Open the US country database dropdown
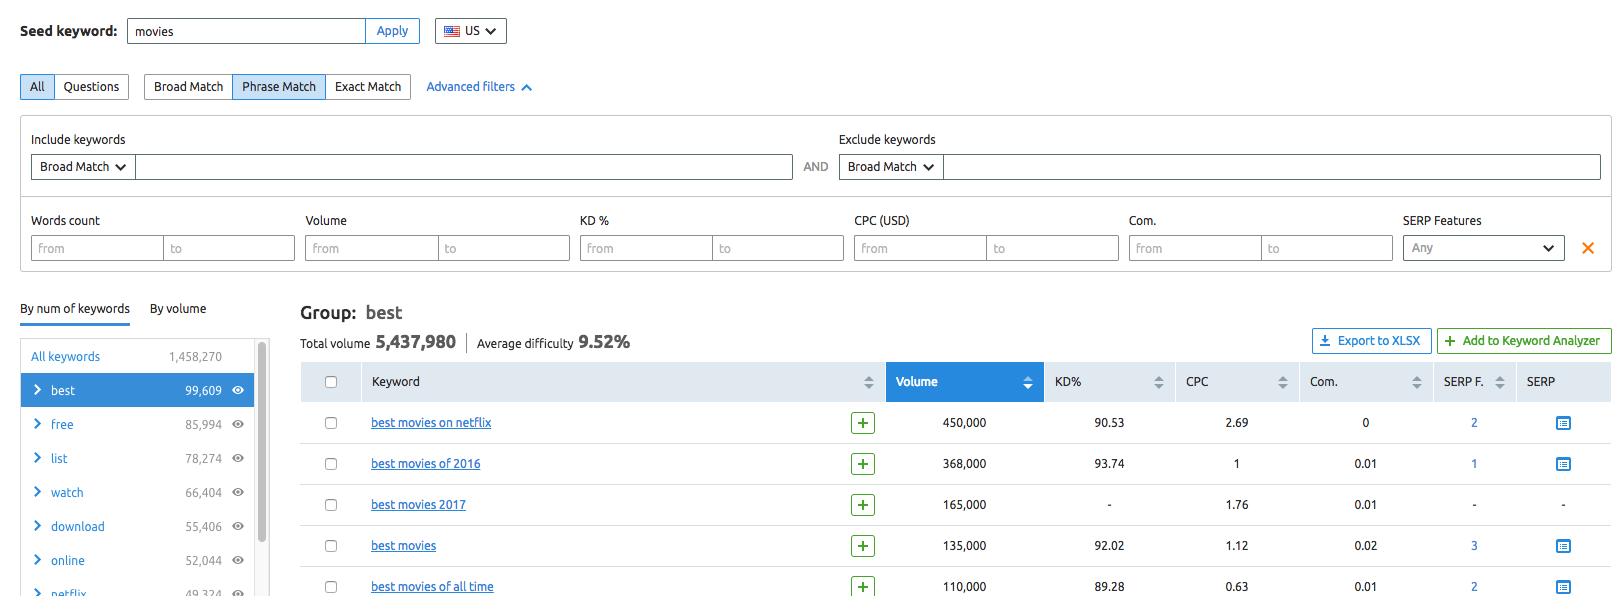This screenshot has width=1623, height=596. tap(470, 31)
